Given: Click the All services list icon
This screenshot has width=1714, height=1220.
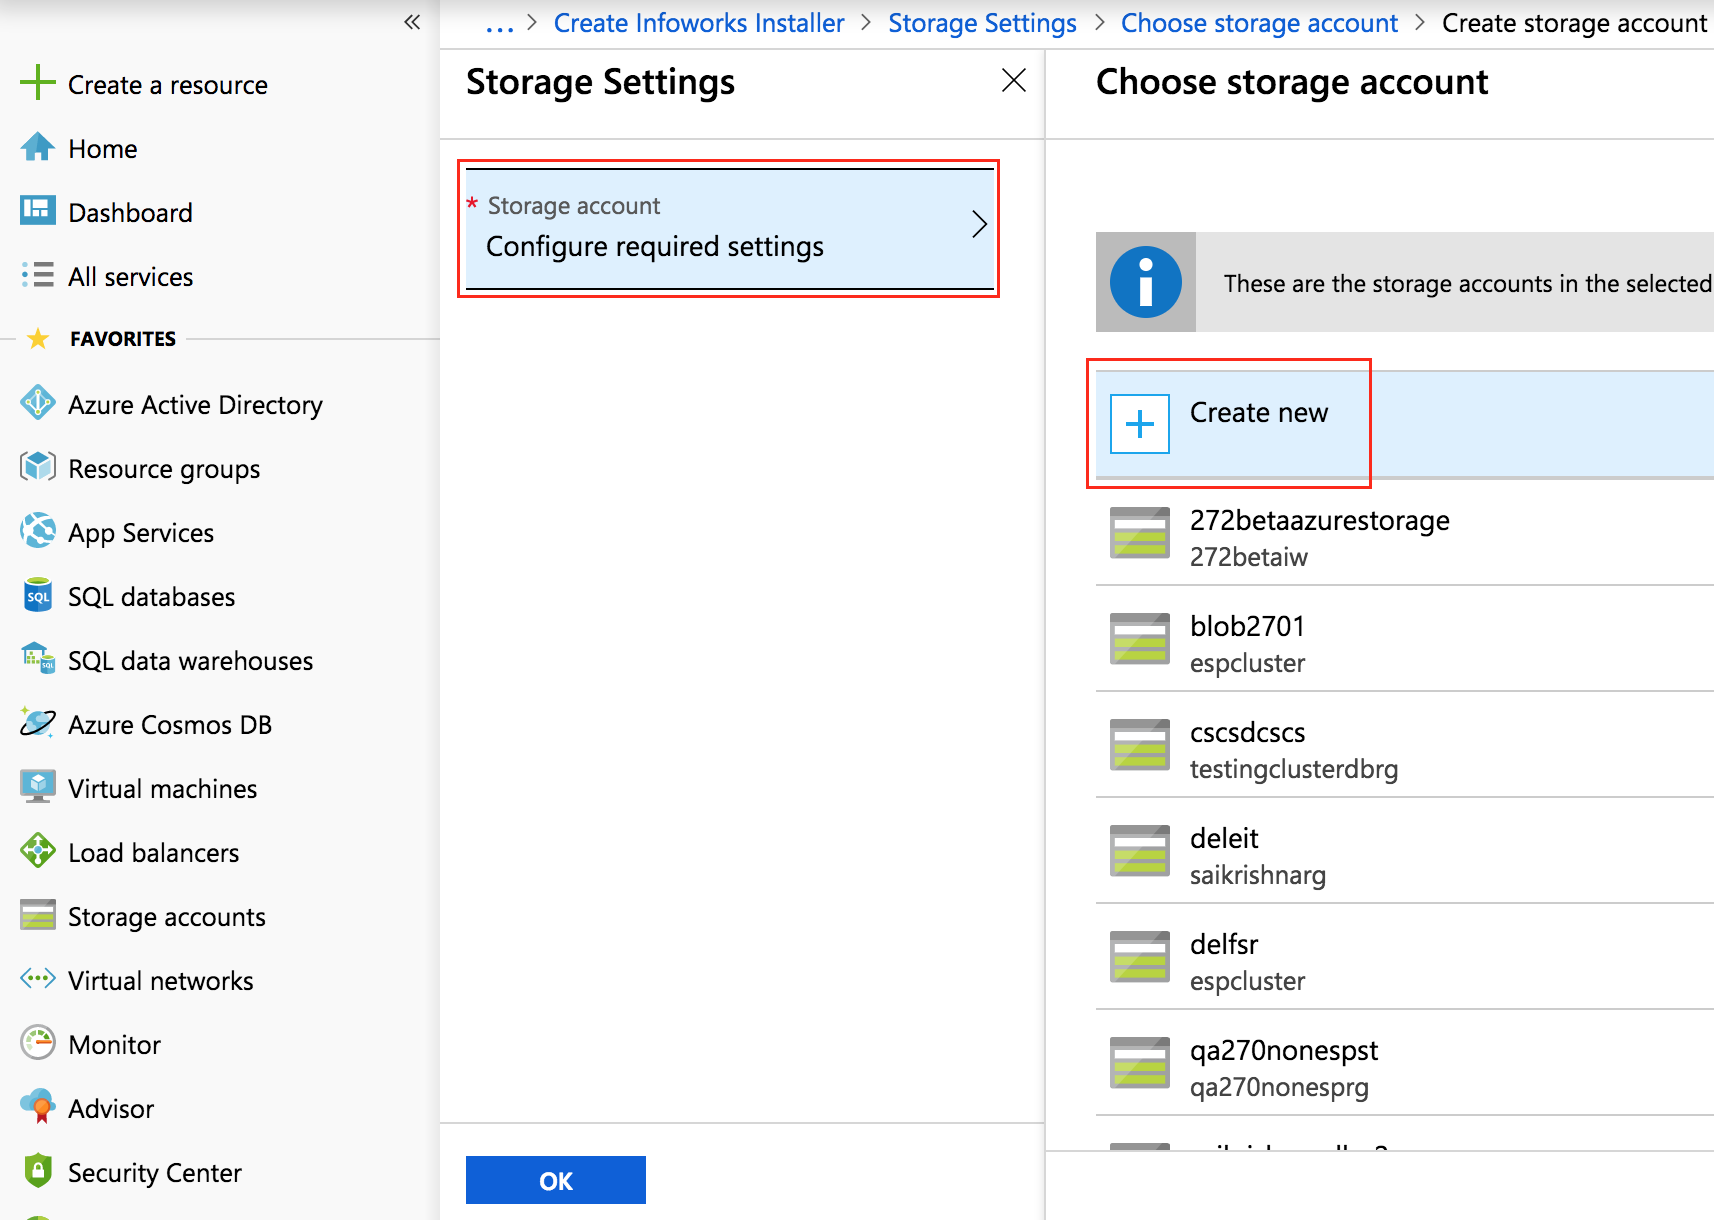Looking at the screenshot, I should pyautogui.click(x=38, y=275).
